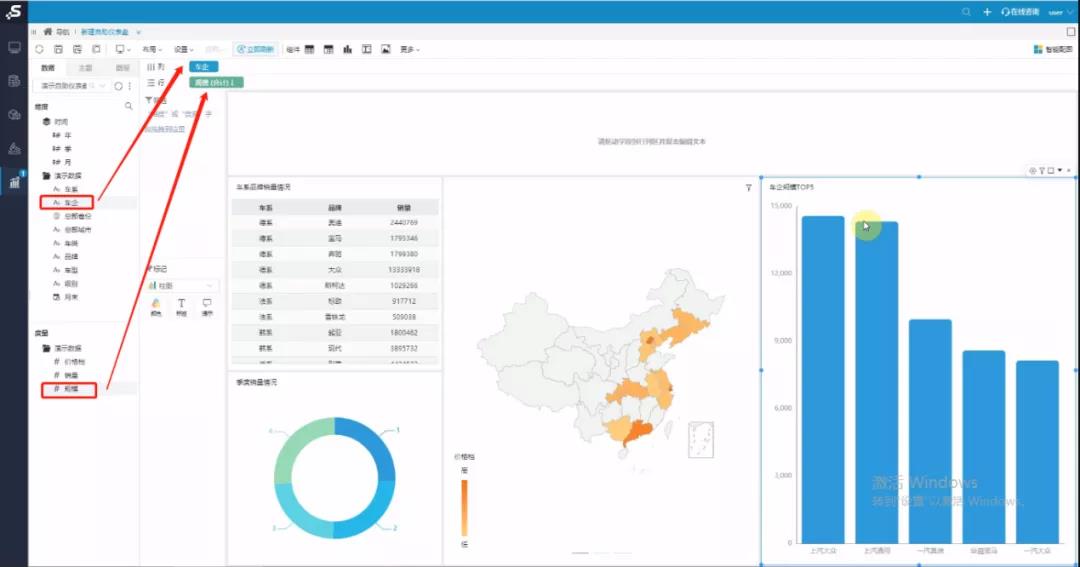The height and width of the screenshot is (567, 1080).
Task: Select the 车企 dimension field
Action: [71, 203]
